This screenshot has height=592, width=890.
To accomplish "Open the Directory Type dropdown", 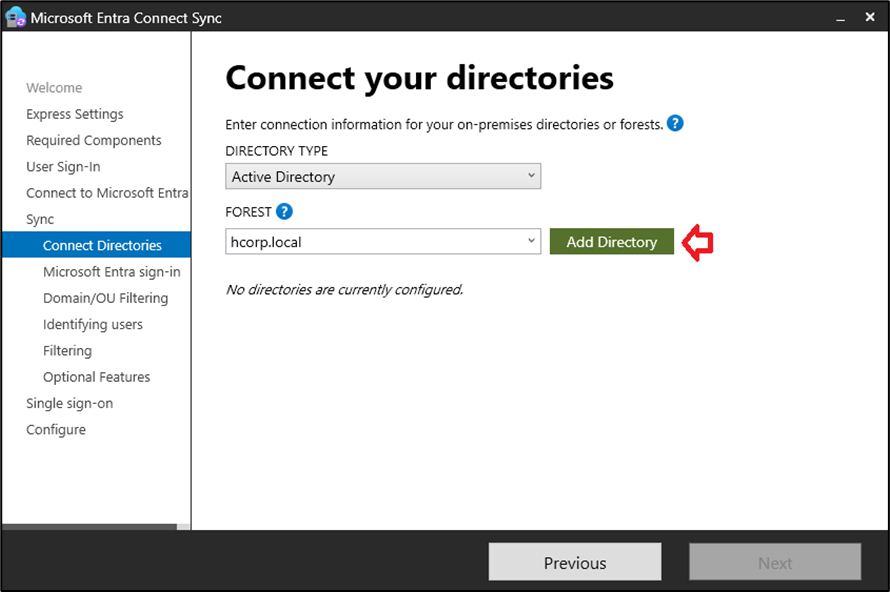I will point(383,177).
